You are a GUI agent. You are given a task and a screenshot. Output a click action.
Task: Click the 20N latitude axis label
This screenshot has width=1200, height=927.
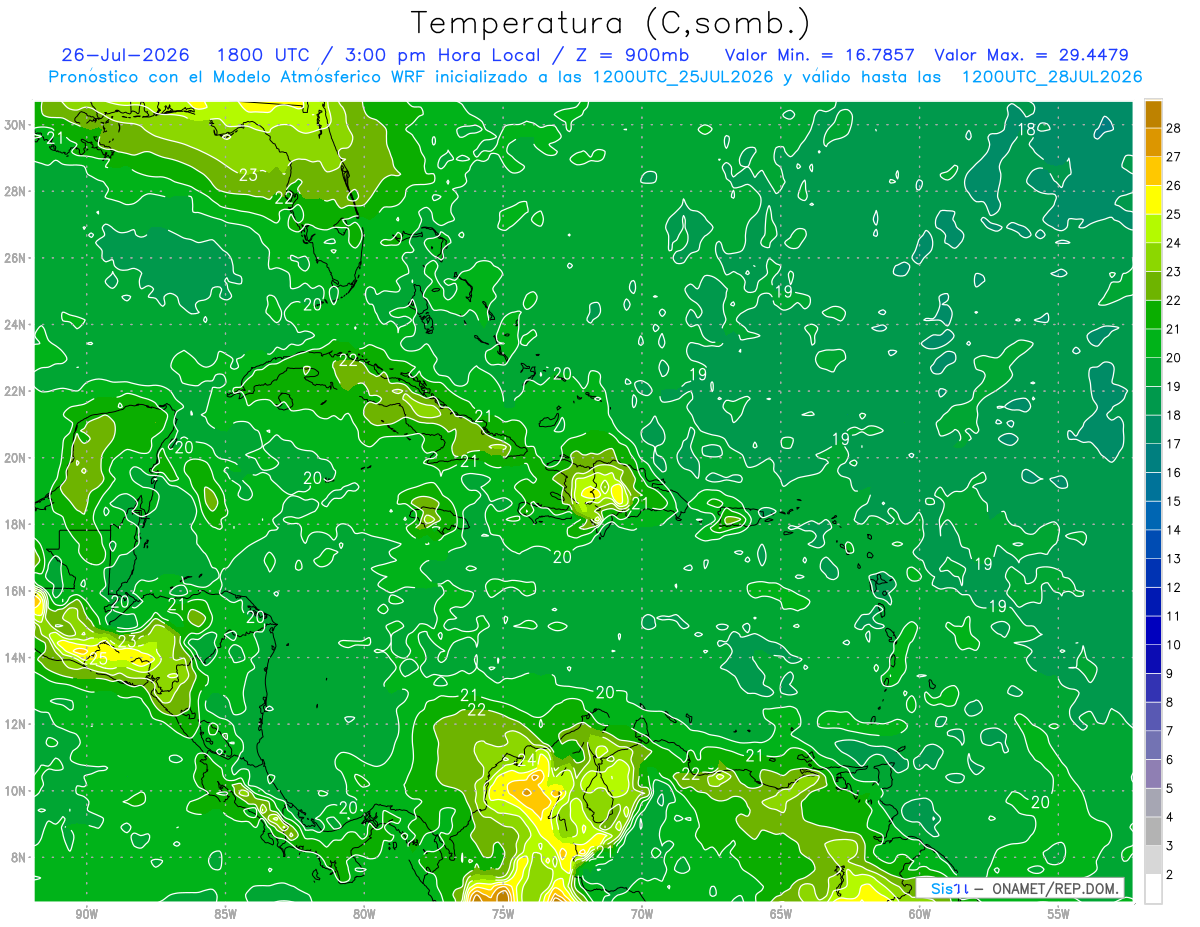pyautogui.click(x=15, y=458)
